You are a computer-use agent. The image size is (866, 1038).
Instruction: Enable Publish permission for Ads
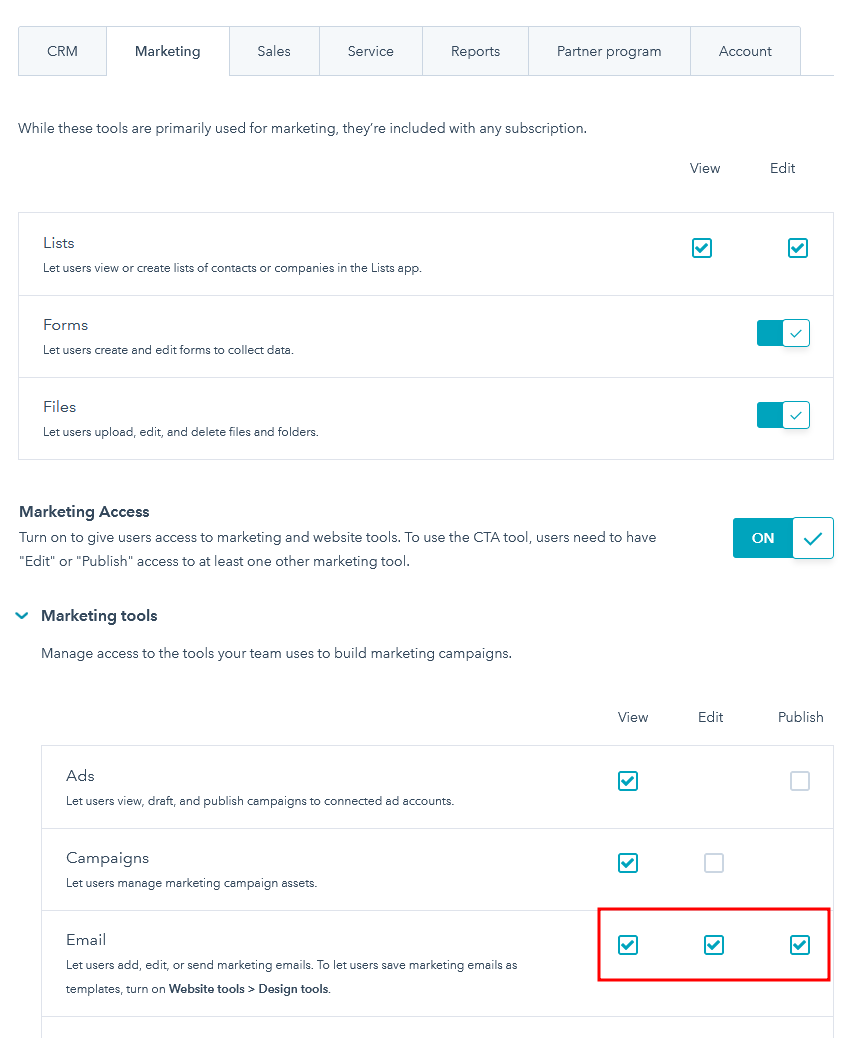point(800,781)
